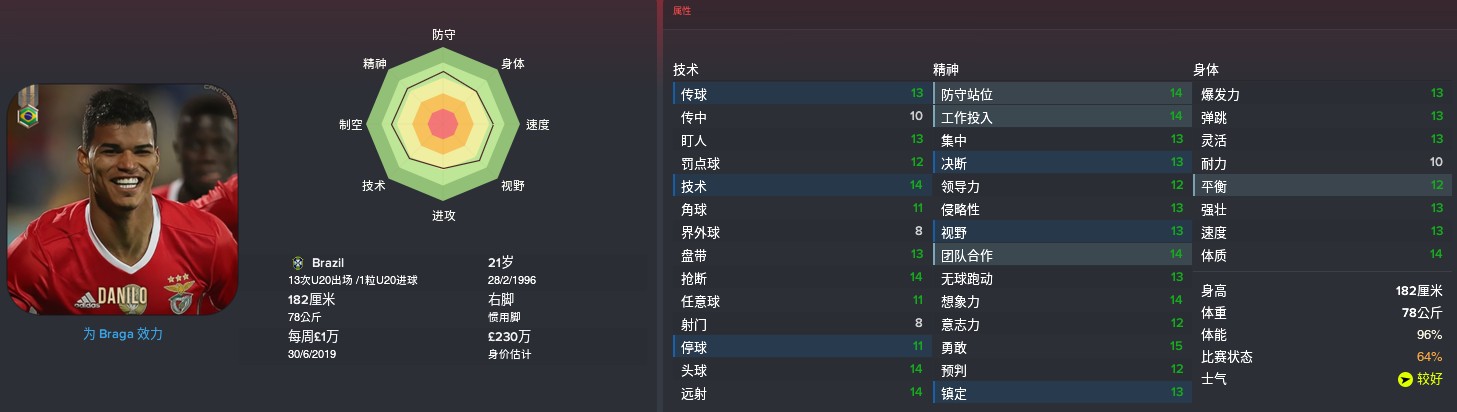Select the 属性 tab header
Viewport: 1457px width, 412px height.
[x=681, y=11]
